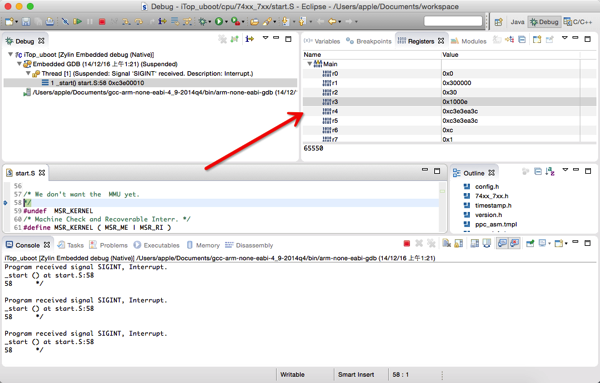Open the Display Selected Console dropdown arrow
Viewport: 600px width, 383px height.
click(549, 244)
